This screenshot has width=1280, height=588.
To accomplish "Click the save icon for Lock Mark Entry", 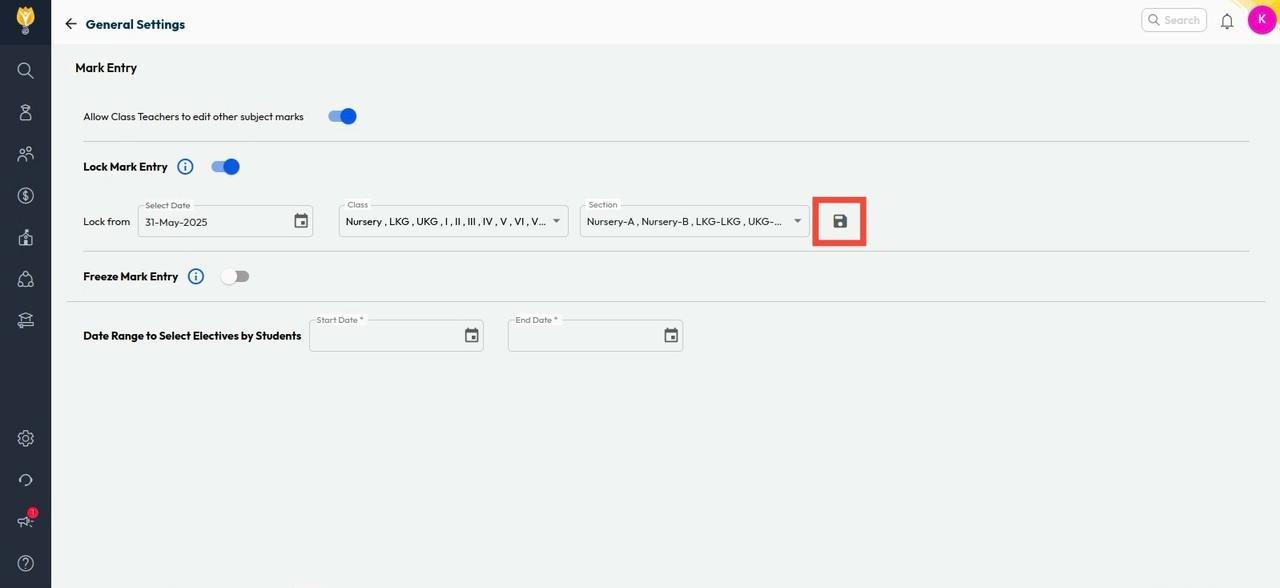I will click(840, 221).
